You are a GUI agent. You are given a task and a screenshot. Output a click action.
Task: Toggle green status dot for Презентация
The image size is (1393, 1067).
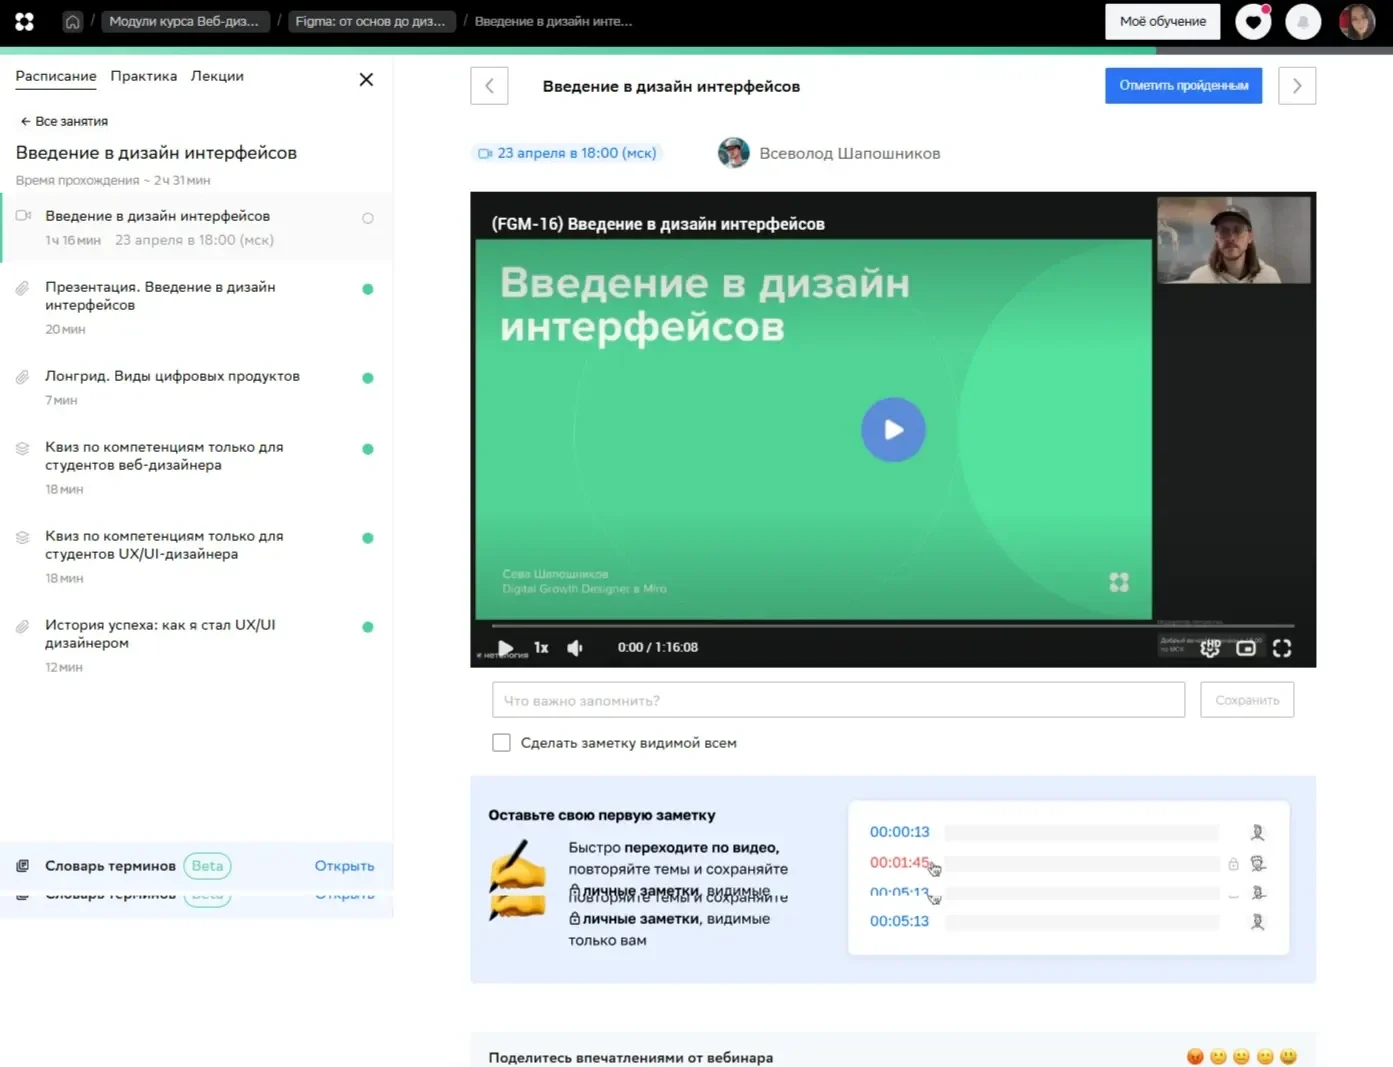pyautogui.click(x=368, y=289)
